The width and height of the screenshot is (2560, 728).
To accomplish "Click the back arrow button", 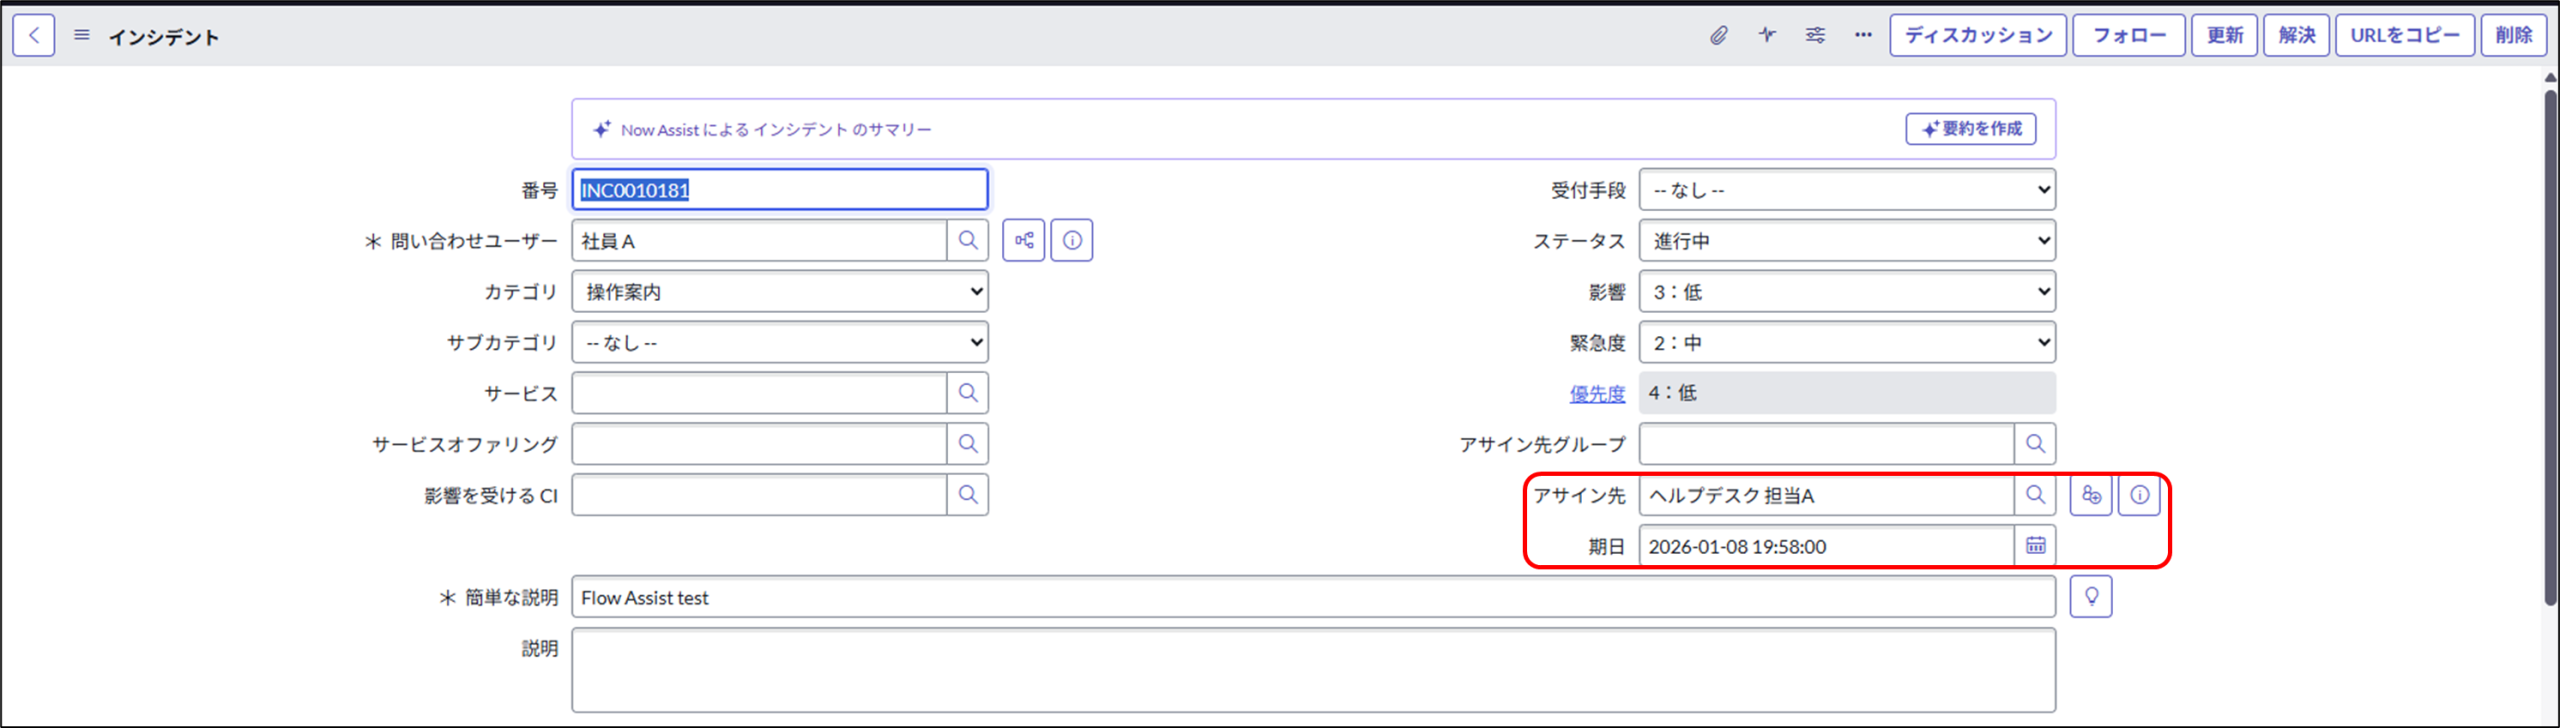I will (x=34, y=36).
